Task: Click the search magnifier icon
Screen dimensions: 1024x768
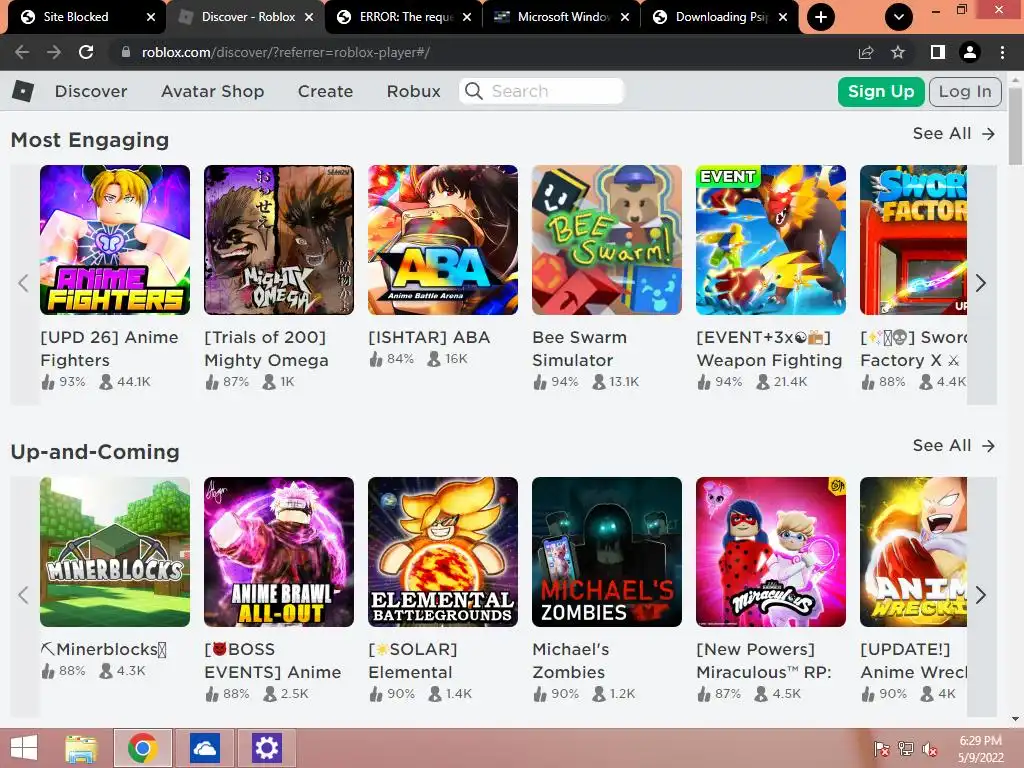Action: [473, 91]
